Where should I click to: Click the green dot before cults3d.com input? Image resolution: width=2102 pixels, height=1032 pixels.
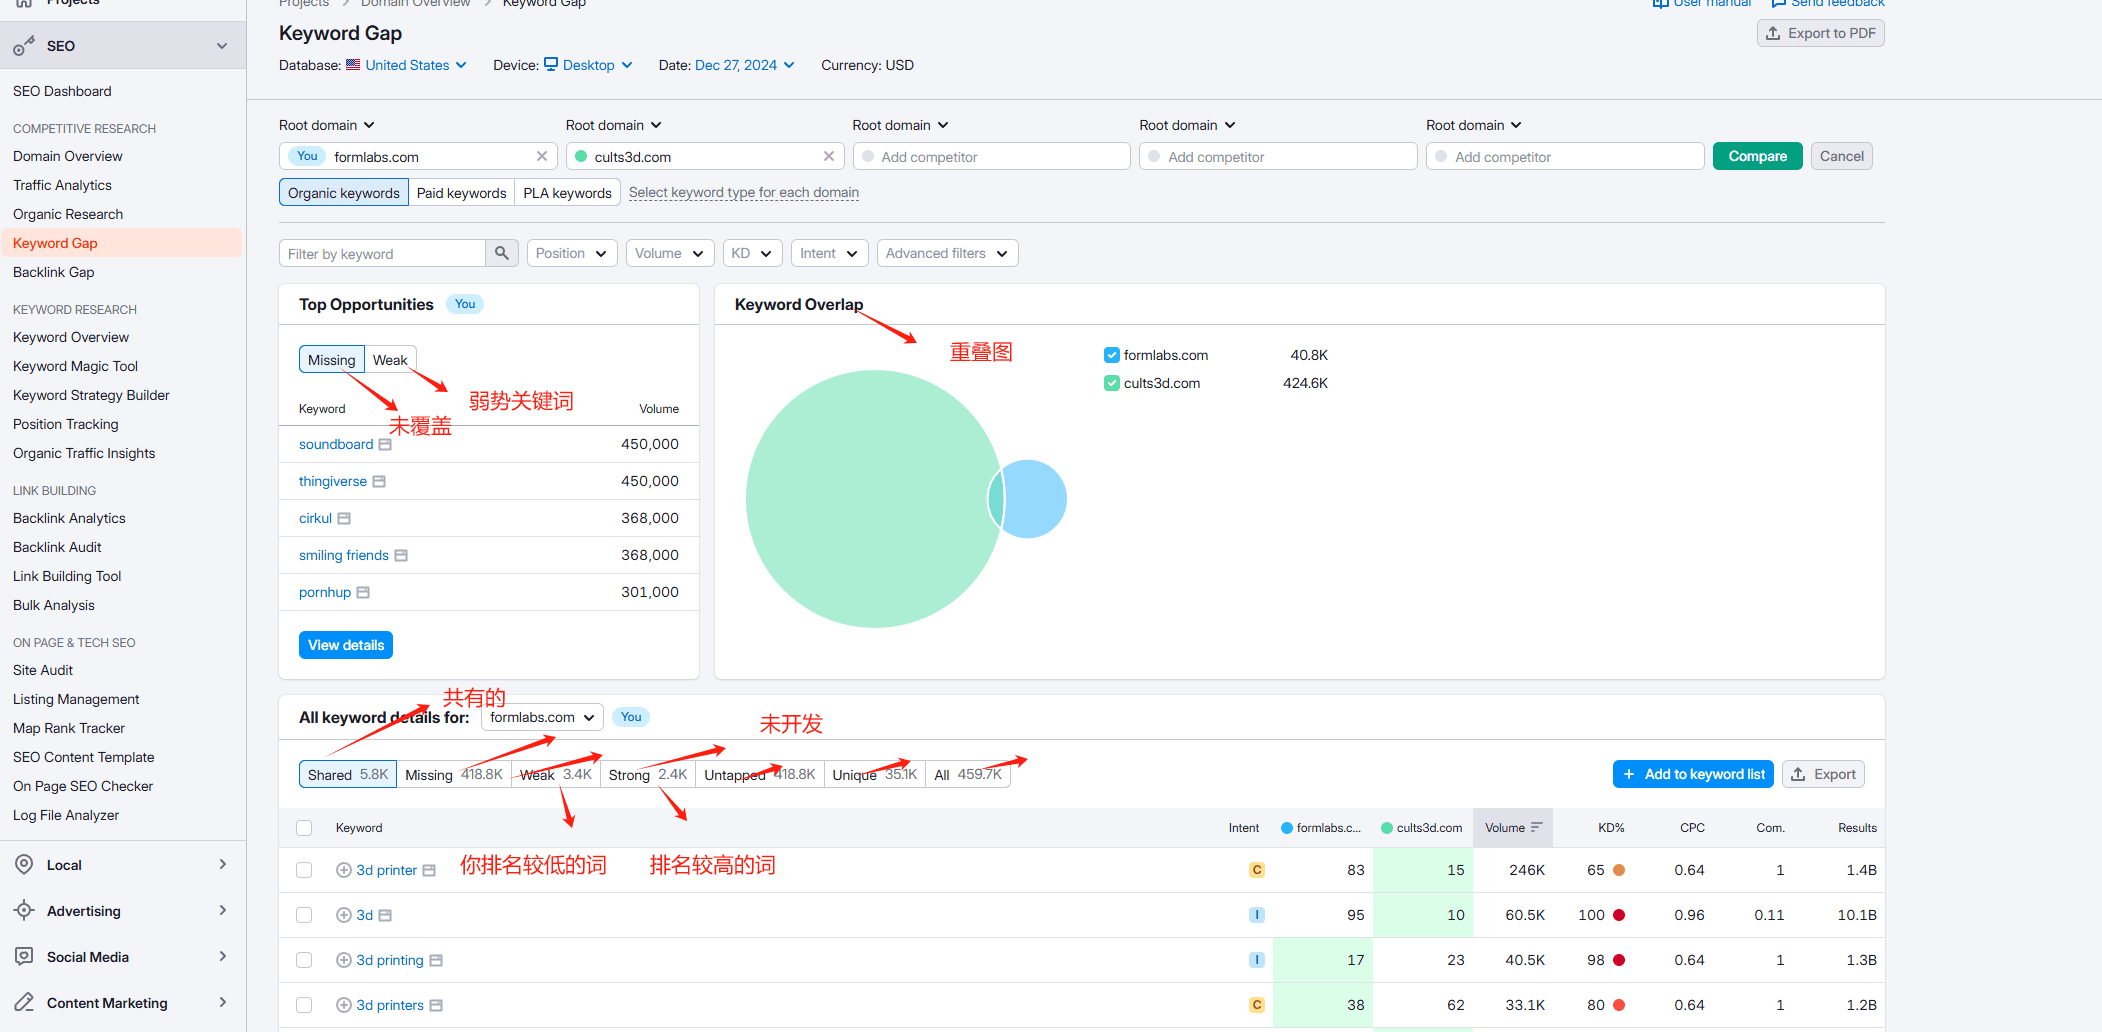tap(581, 156)
